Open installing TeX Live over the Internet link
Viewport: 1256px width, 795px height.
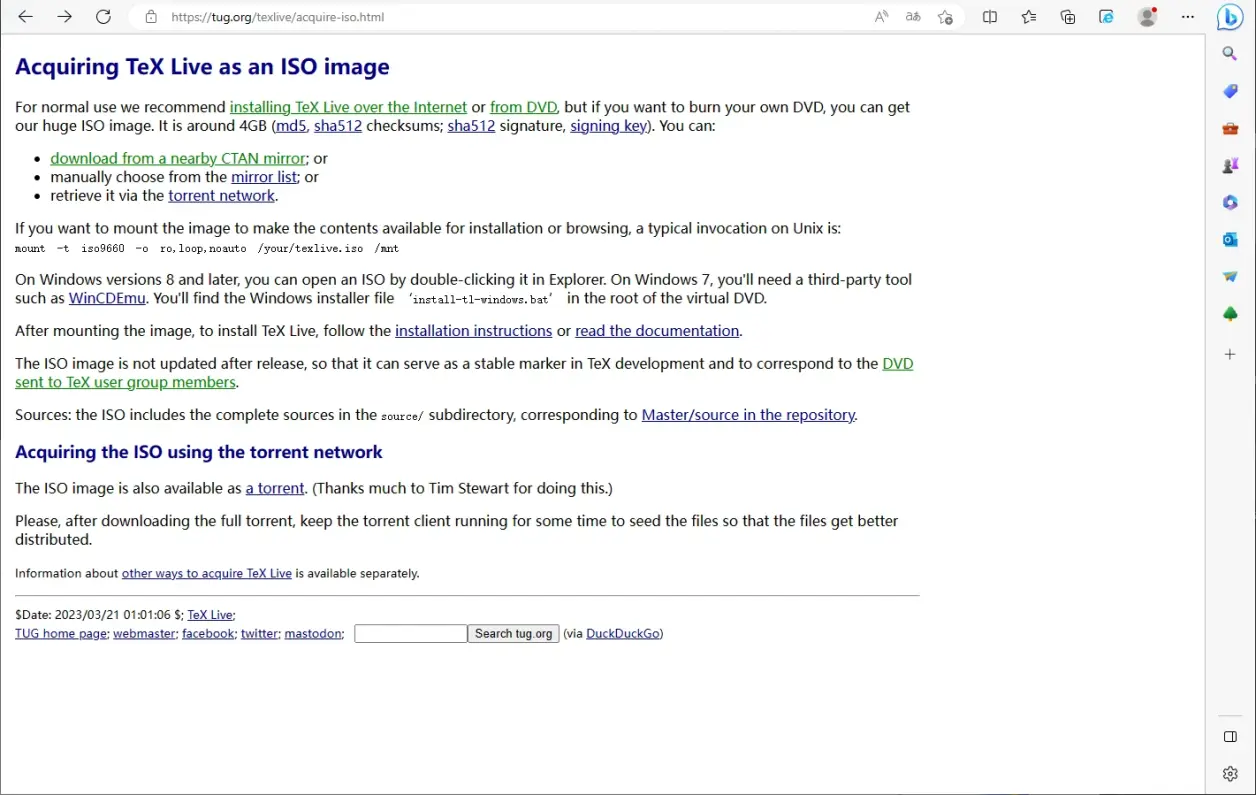(x=348, y=107)
